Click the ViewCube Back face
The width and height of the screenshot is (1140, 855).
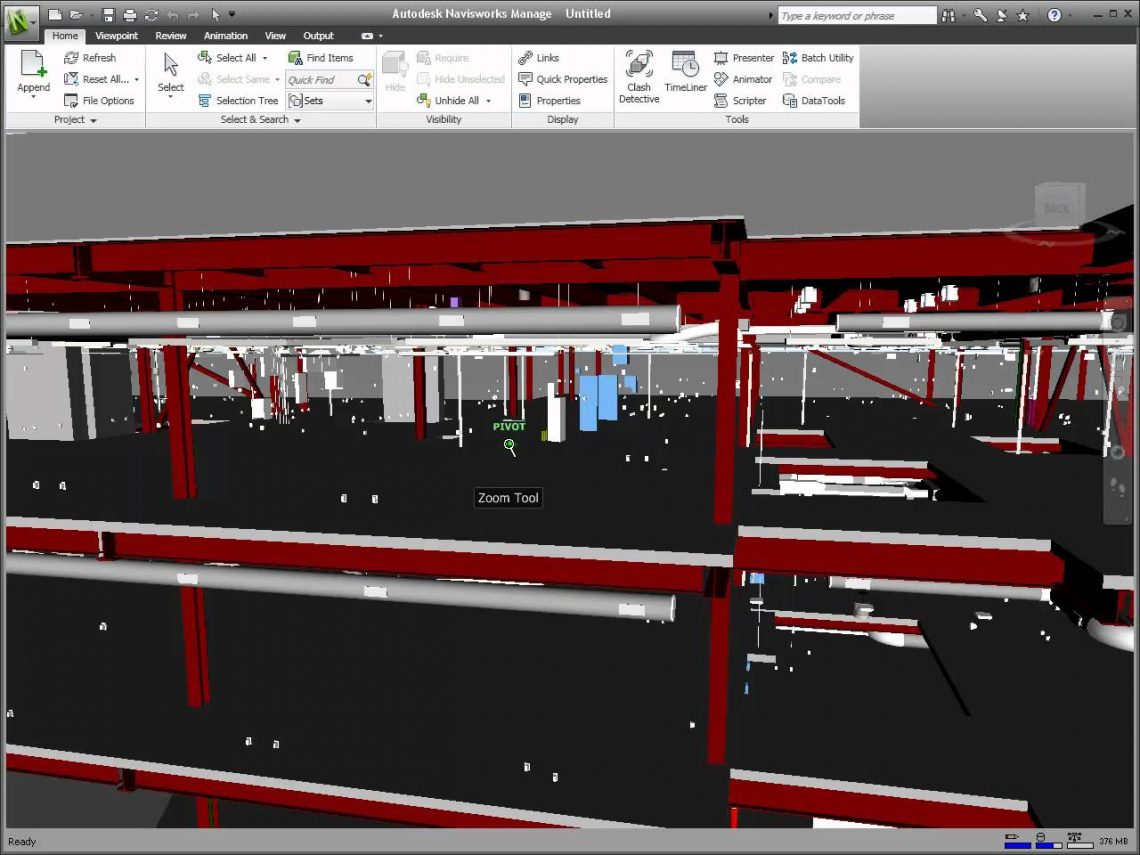[x=1056, y=207]
